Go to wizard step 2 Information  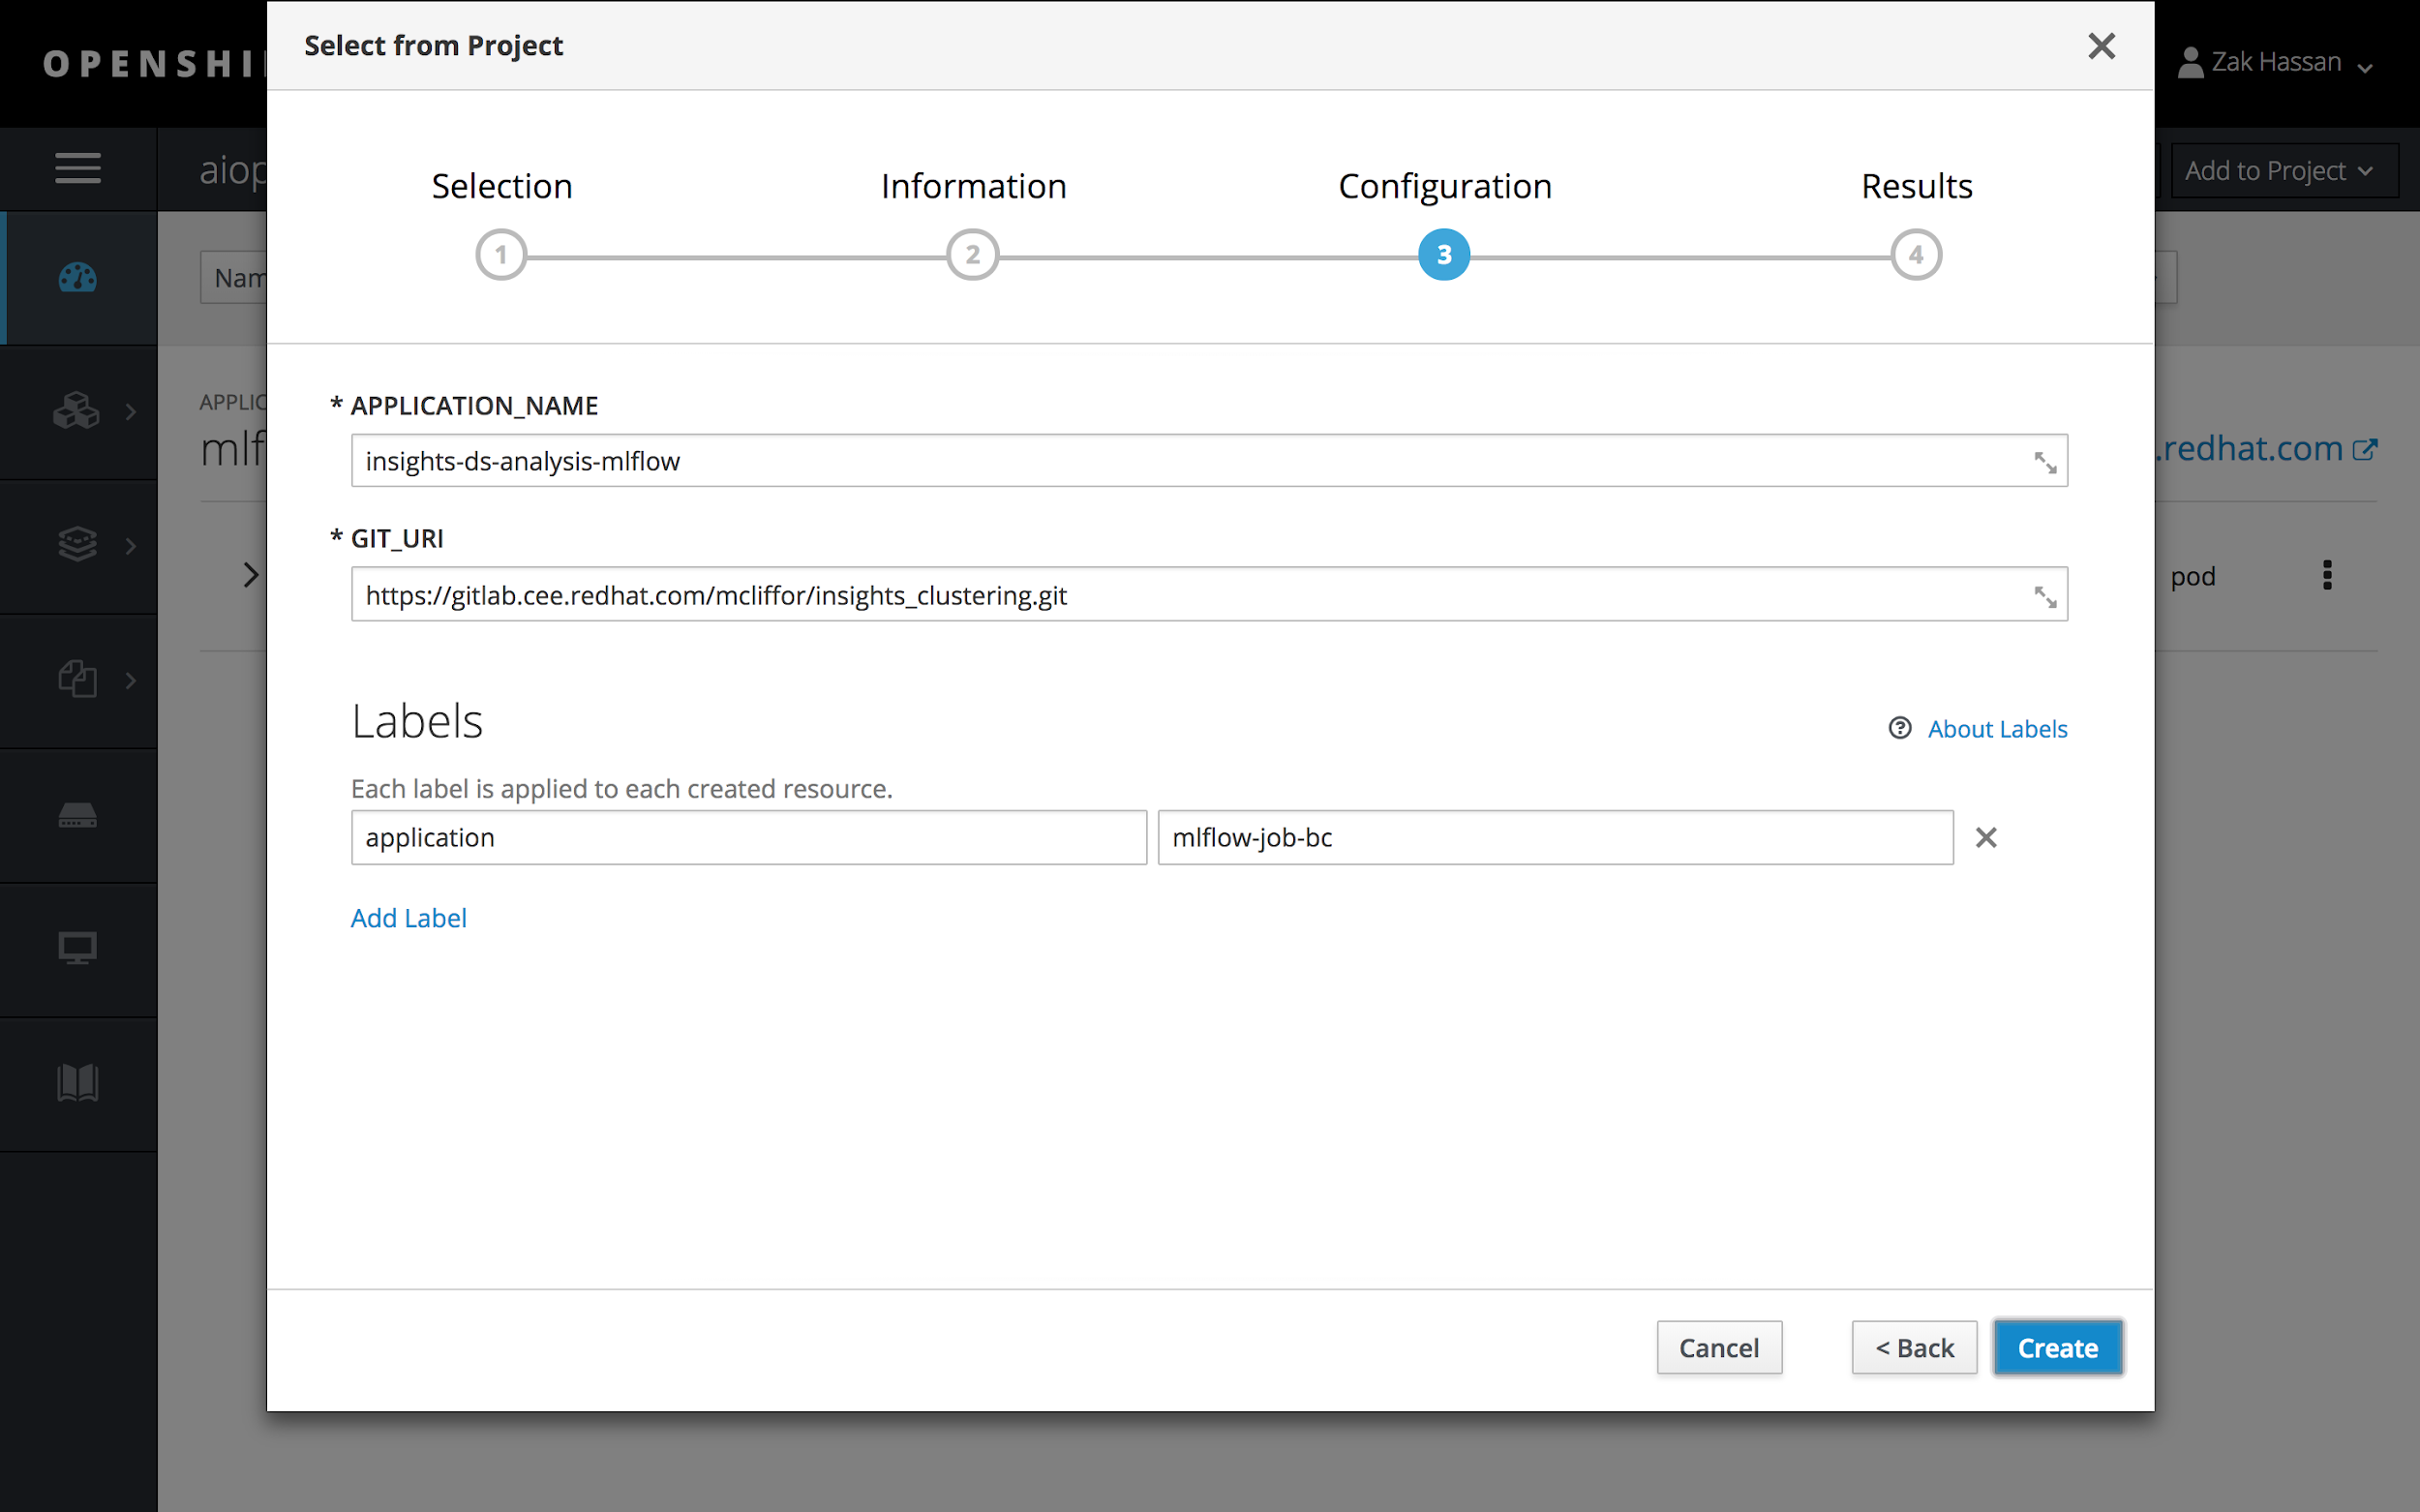(972, 255)
